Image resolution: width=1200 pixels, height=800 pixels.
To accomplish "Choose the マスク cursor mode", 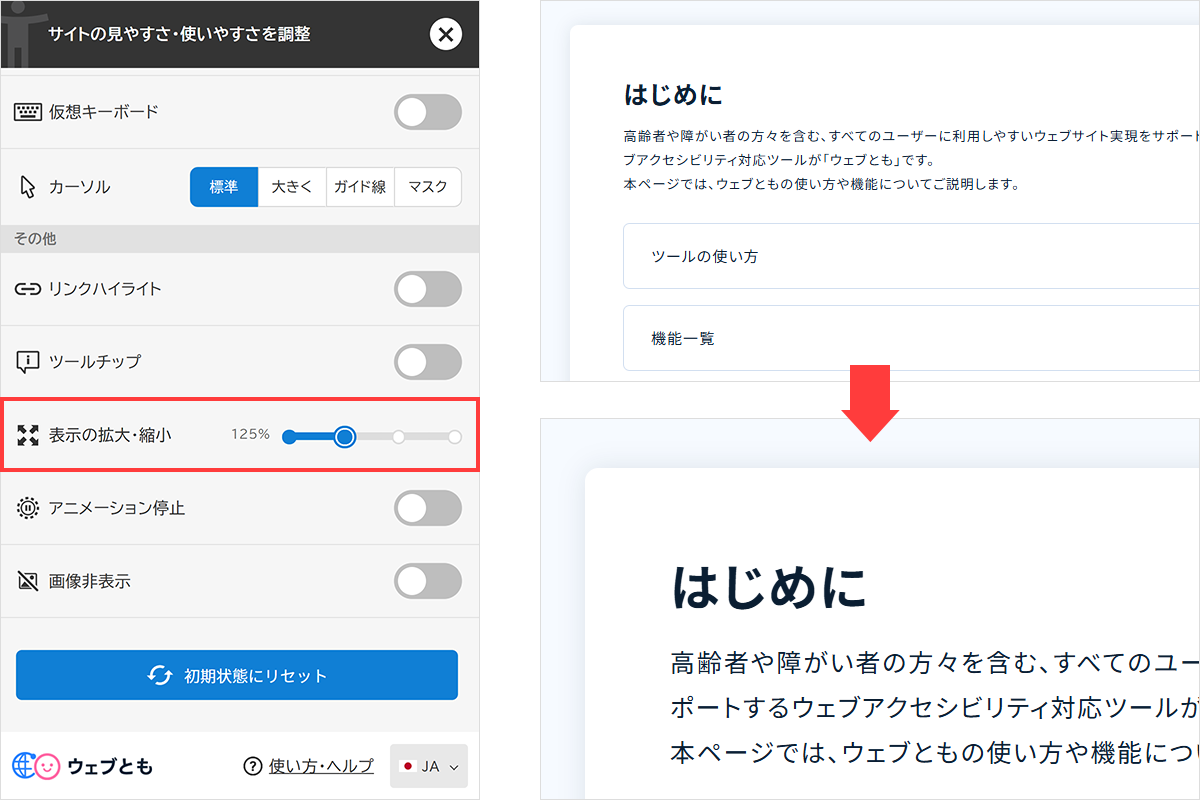I will 428,186.
